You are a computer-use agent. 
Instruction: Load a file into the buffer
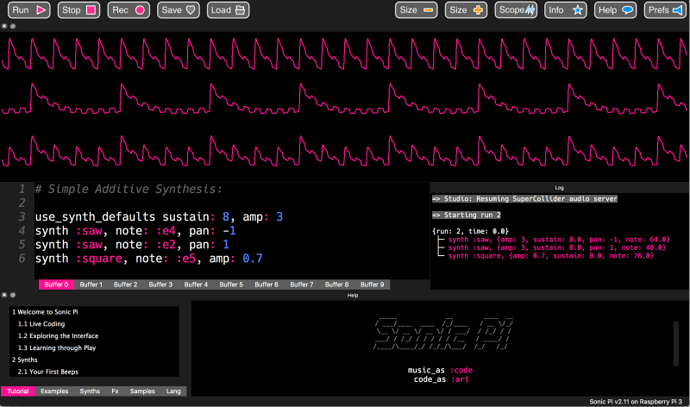pos(228,10)
